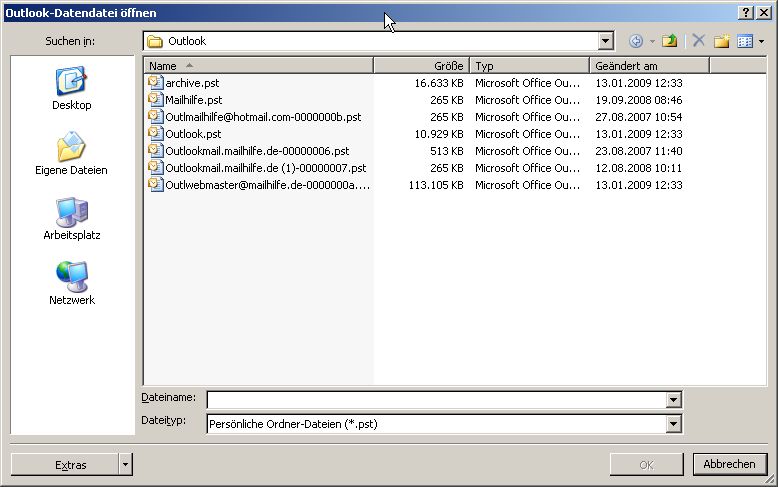Viewport: 778px width, 487px height.
Task: Select file name Outlookmail.mailhilfe.de (1)-00000007.pst
Action: click(x=265, y=168)
